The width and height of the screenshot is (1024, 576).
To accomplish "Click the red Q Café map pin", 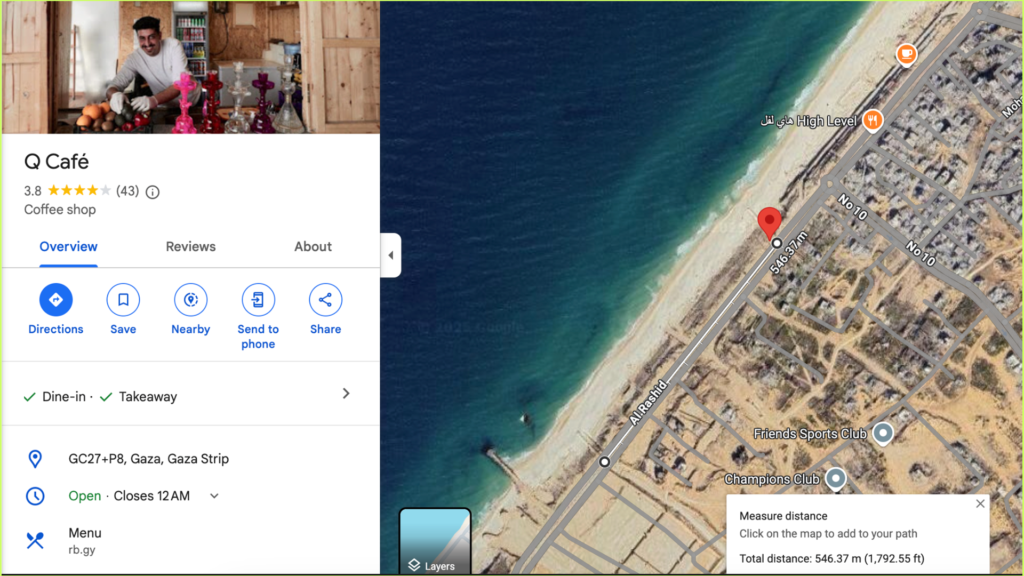I will [769, 223].
